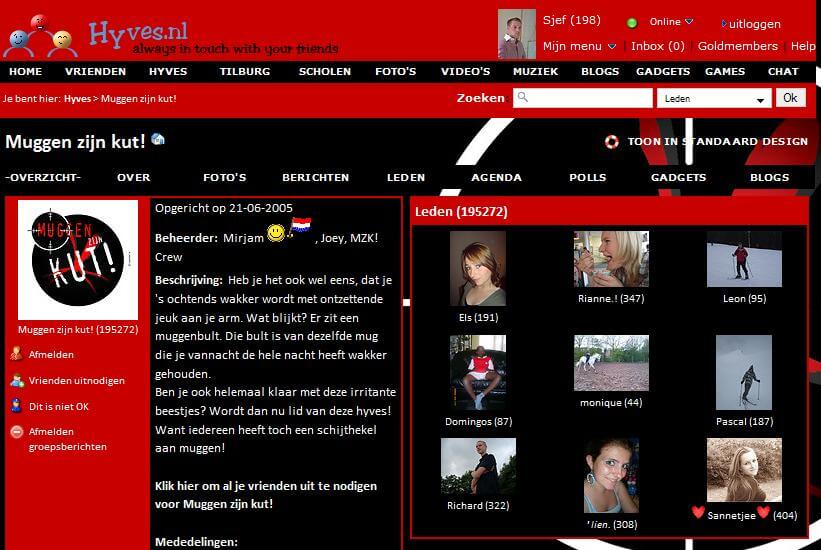Viewport: 821px width, 550px height.
Task: Open the Help link
Action: 803,46
